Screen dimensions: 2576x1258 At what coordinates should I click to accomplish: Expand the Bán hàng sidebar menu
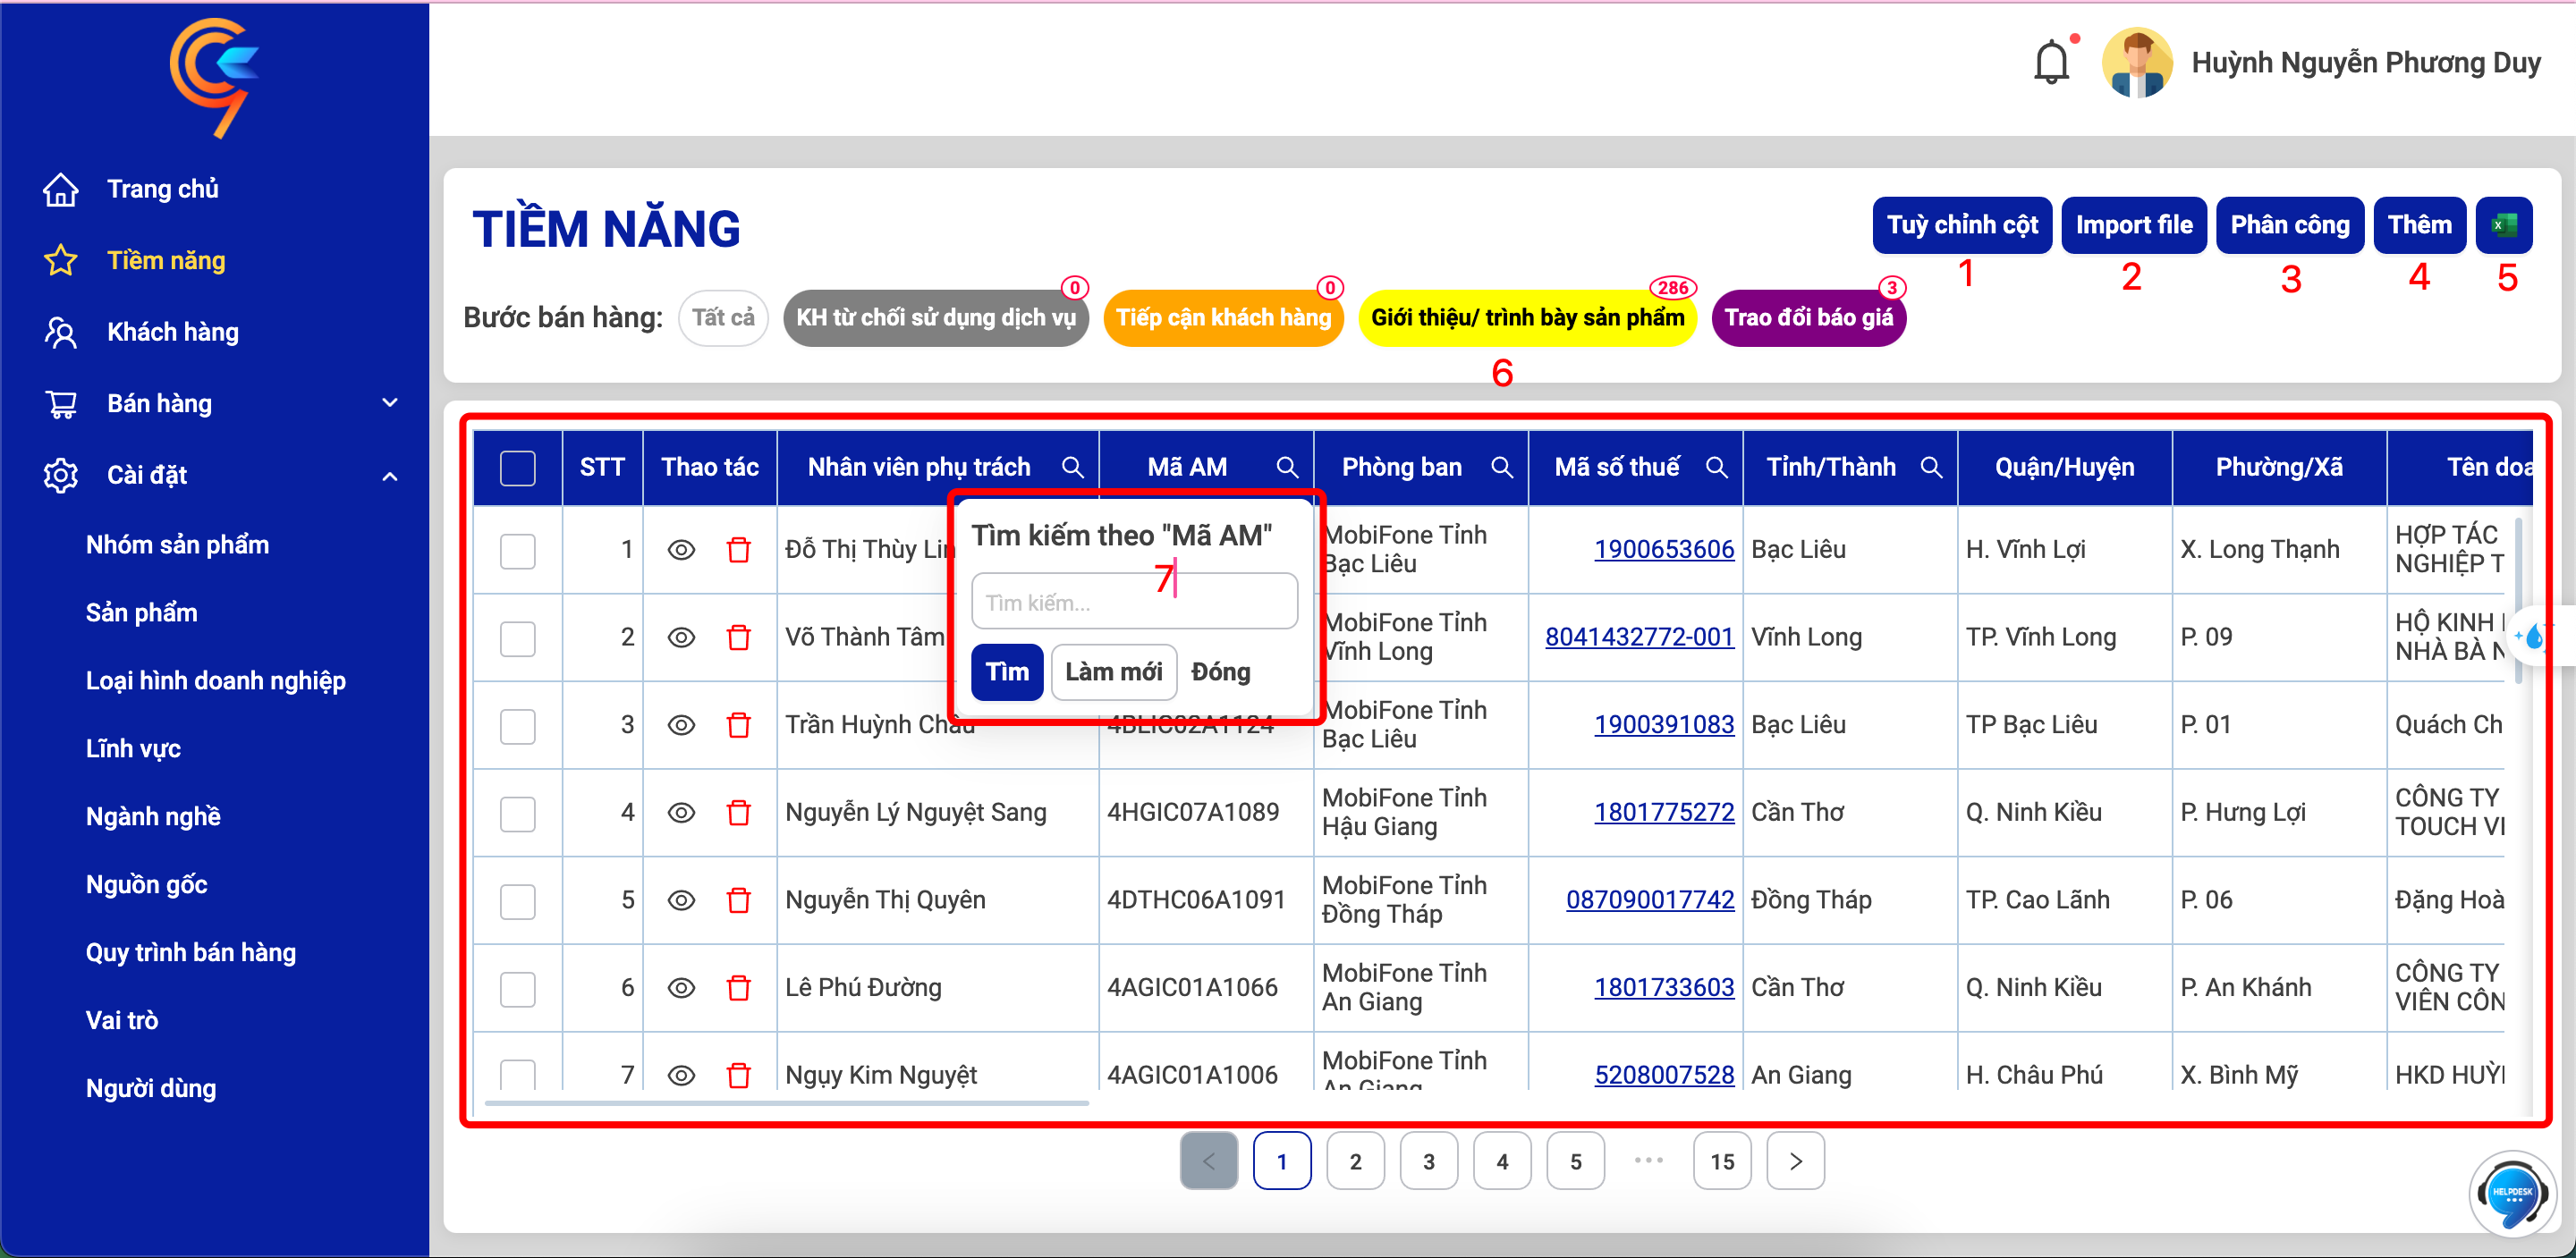pos(390,403)
